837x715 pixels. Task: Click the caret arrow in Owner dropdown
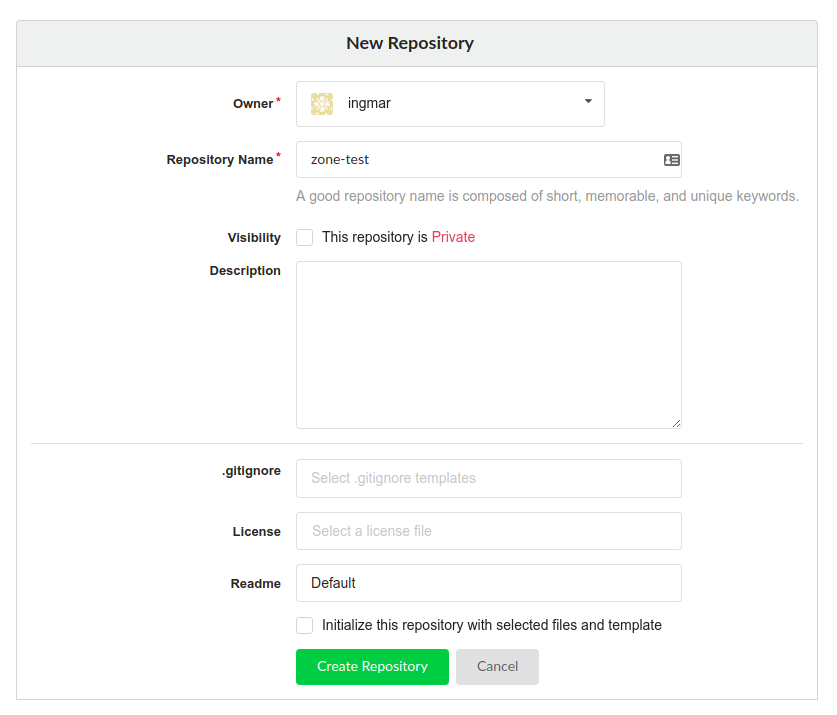(588, 102)
